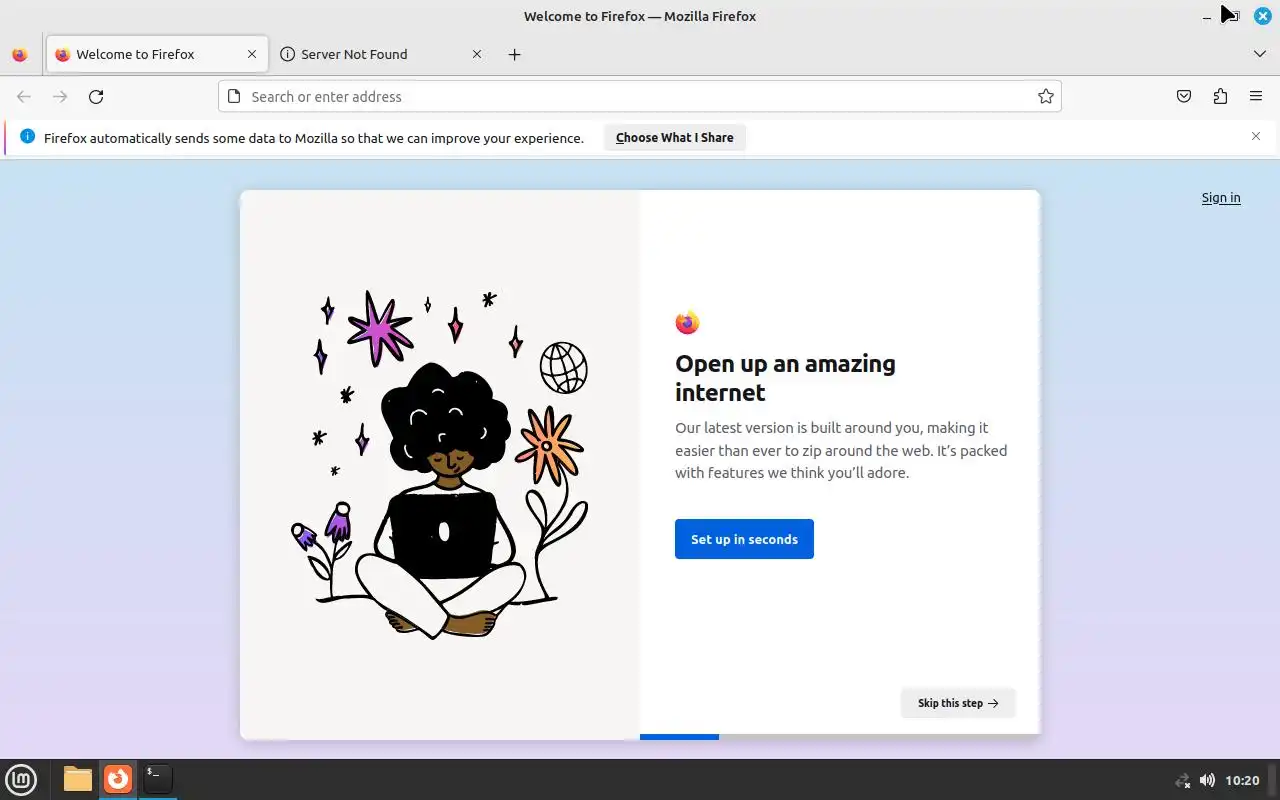This screenshot has height=800, width=1280.
Task: Go forward using the forward arrow
Action: pyautogui.click(x=60, y=97)
